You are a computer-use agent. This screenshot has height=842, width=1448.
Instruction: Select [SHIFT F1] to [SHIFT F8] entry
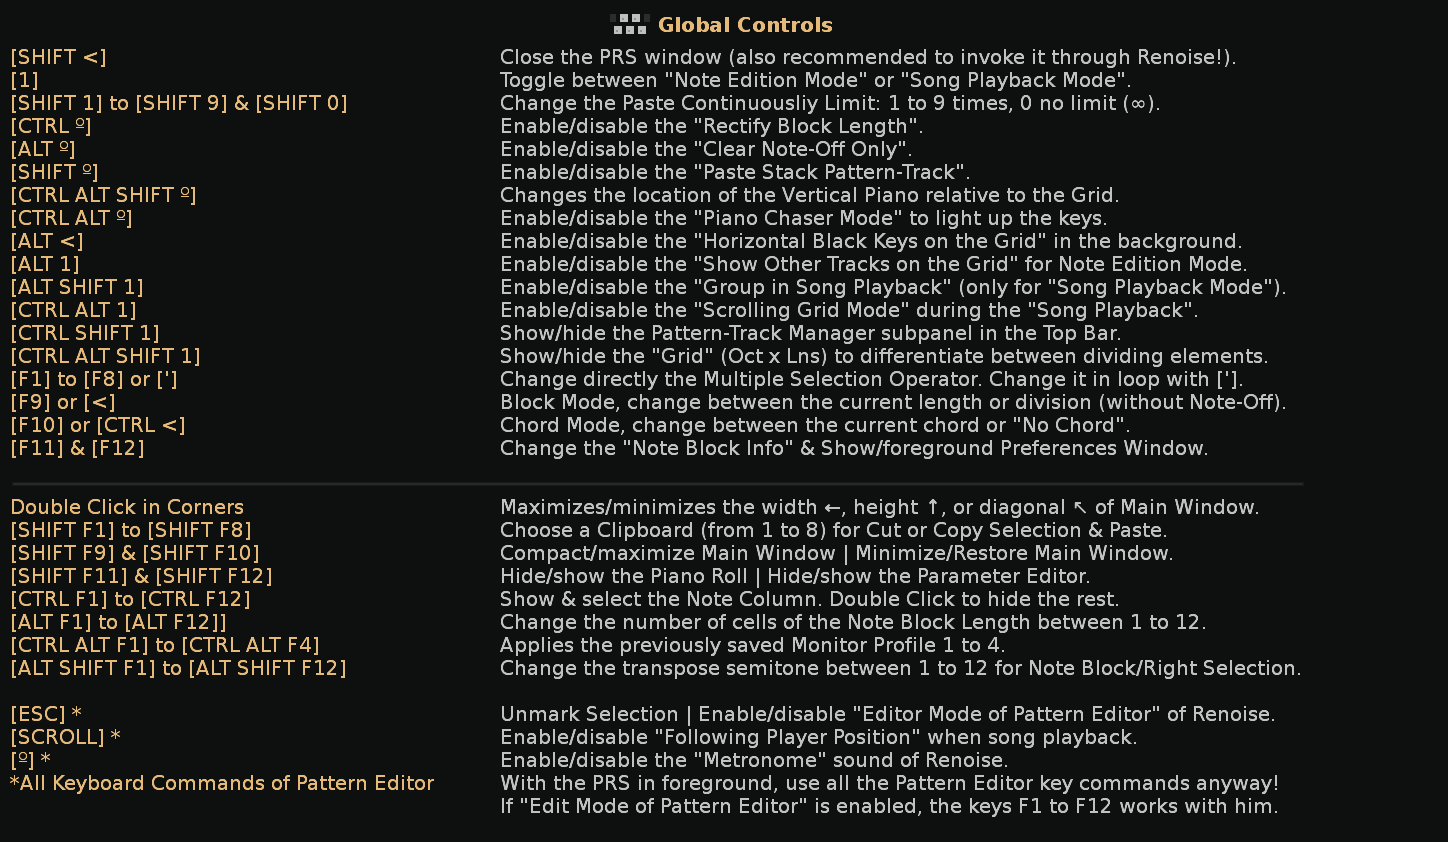131,530
